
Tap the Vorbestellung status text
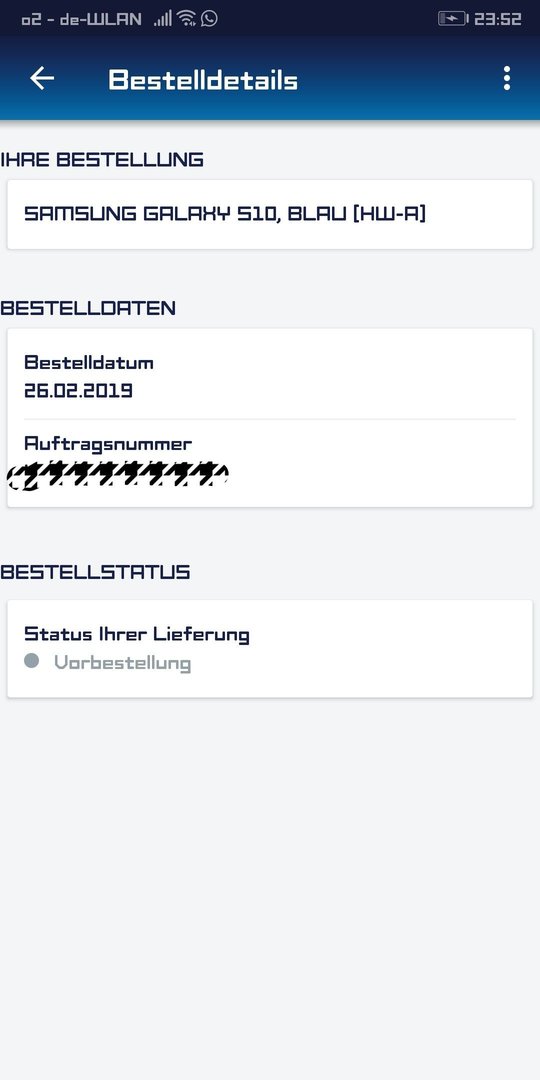click(x=123, y=663)
